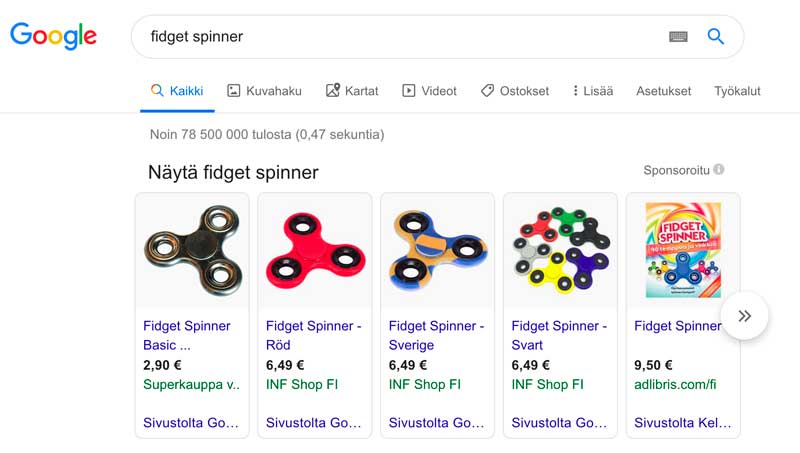The image size is (800, 453).
Task: Click inside the fidget spinner search field
Action: [398, 37]
